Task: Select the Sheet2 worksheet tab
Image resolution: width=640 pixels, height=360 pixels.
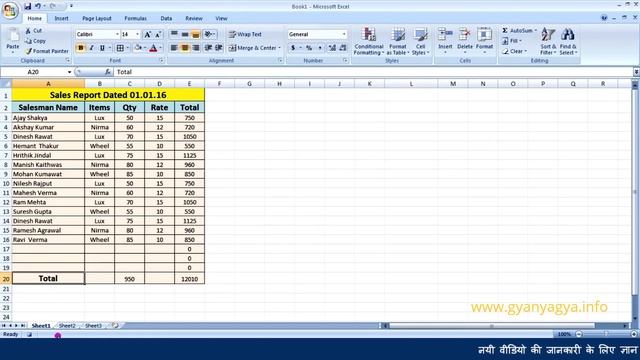Action: [x=67, y=326]
